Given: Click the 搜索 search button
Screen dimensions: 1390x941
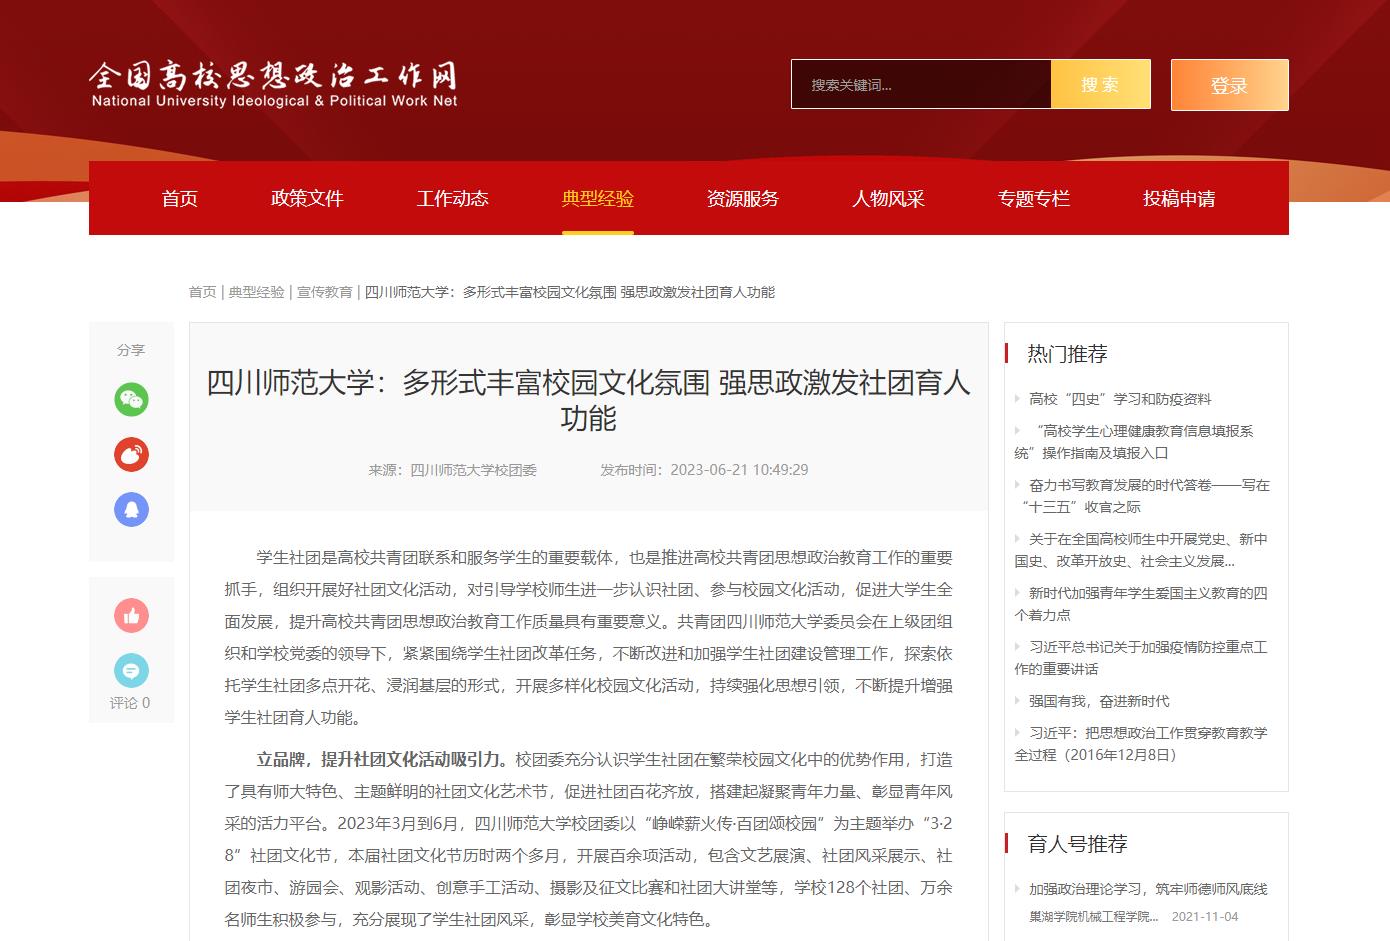Looking at the screenshot, I should coord(1100,85).
